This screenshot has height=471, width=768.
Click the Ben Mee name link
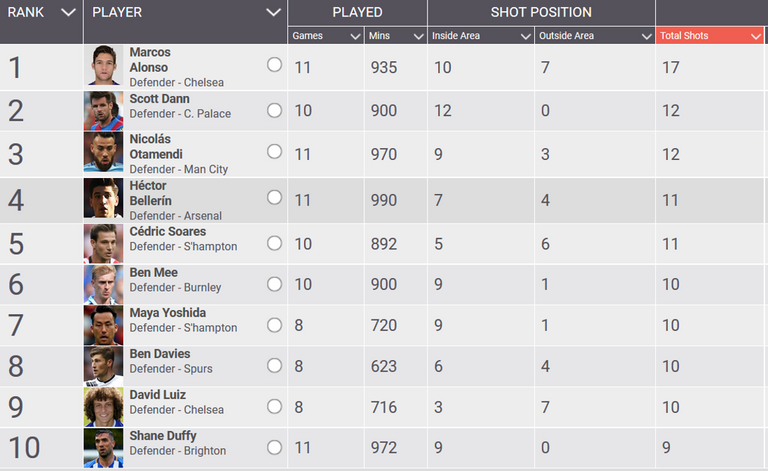(153, 272)
